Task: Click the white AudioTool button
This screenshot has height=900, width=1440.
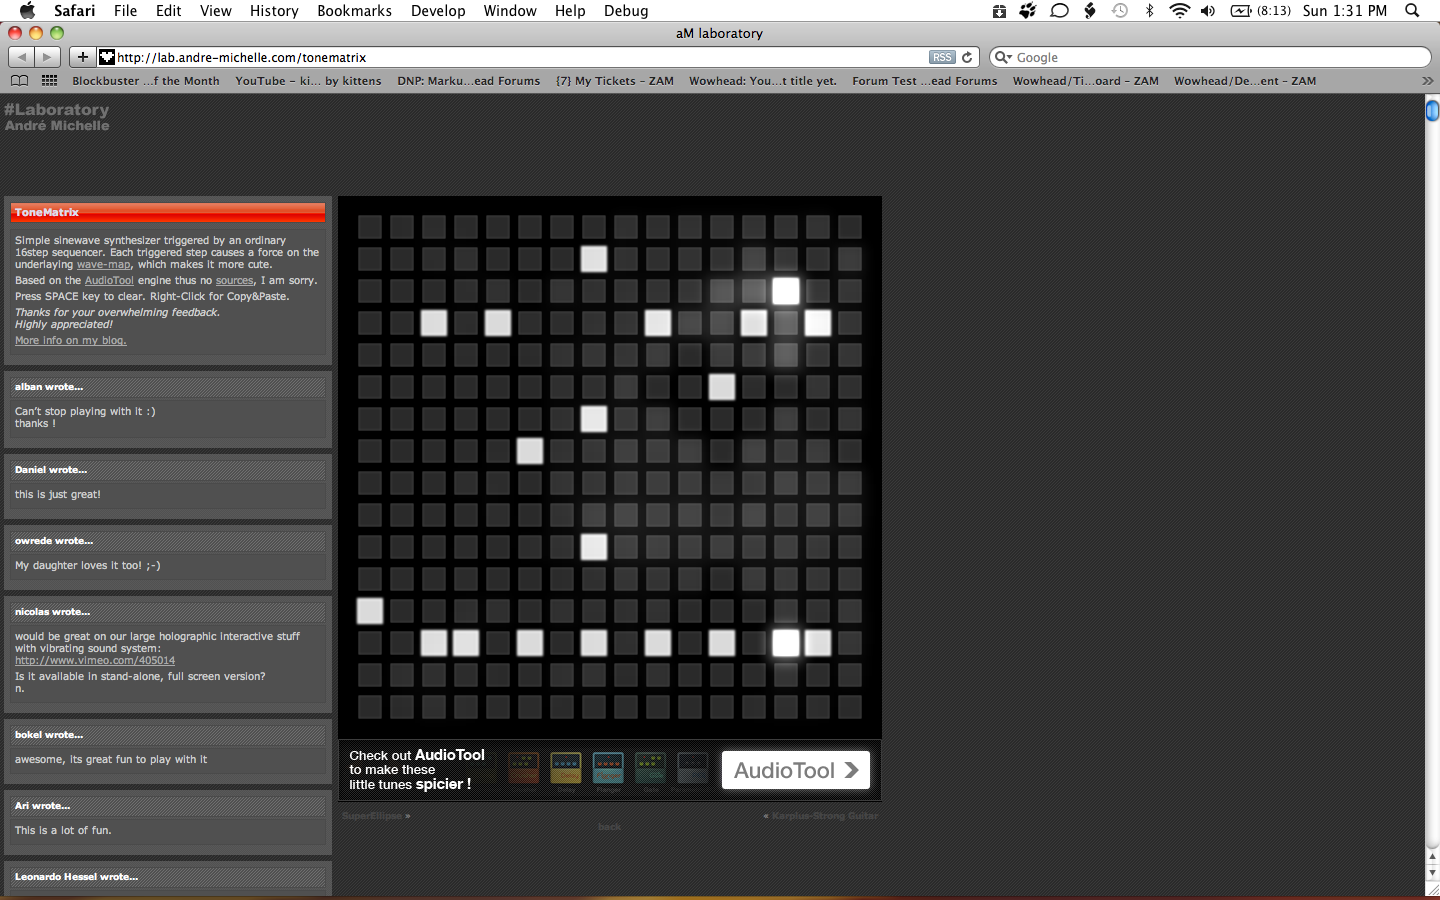Action: click(x=795, y=770)
